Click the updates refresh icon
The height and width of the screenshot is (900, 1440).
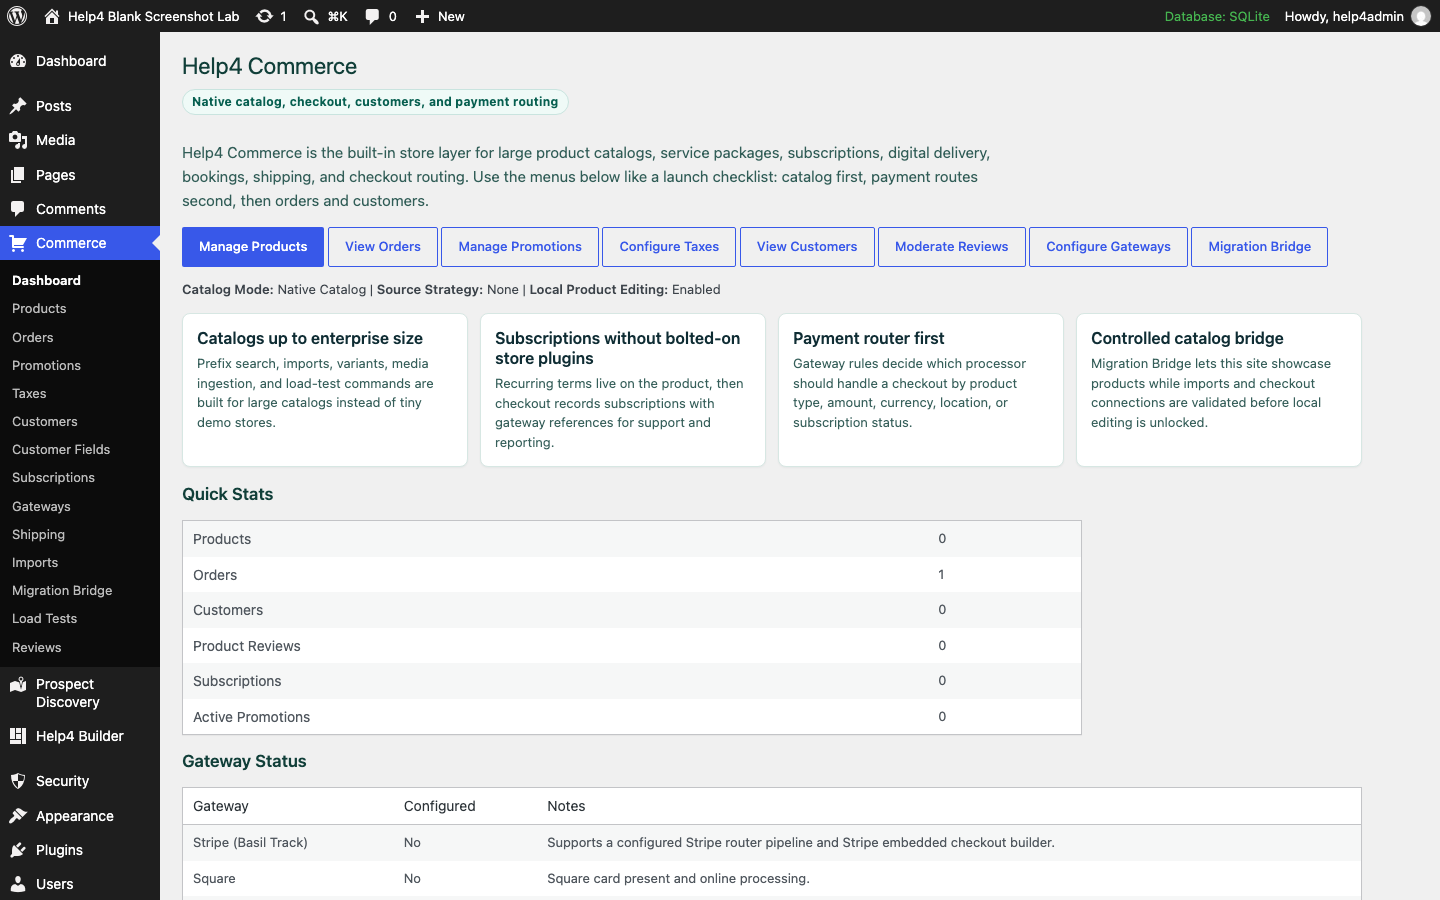[264, 16]
